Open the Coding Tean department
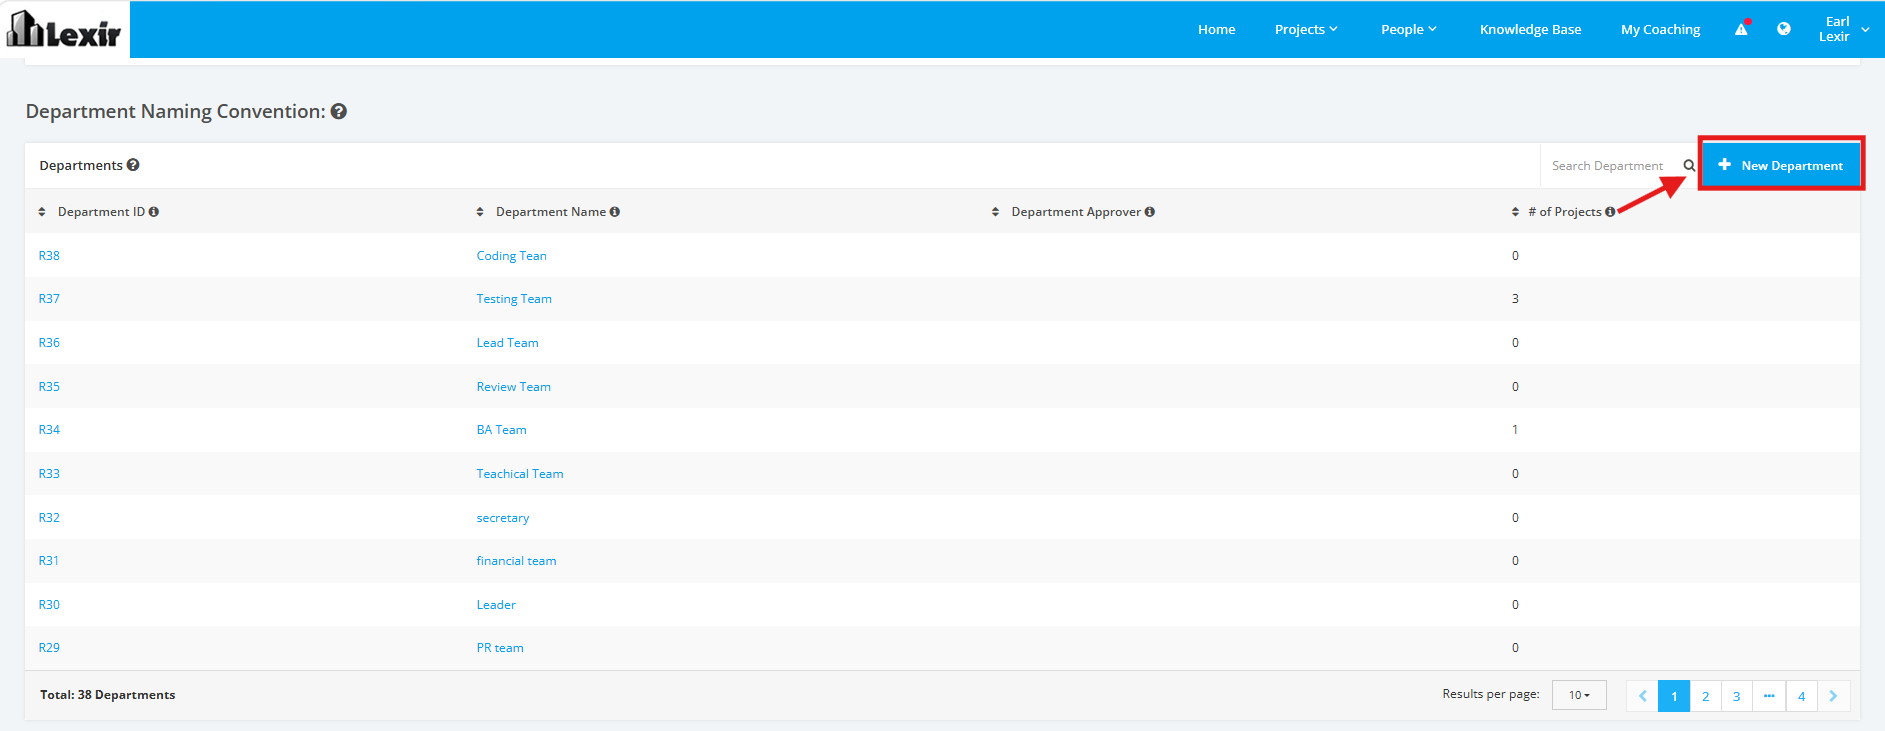This screenshot has width=1885, height=731. click(511, 256)
